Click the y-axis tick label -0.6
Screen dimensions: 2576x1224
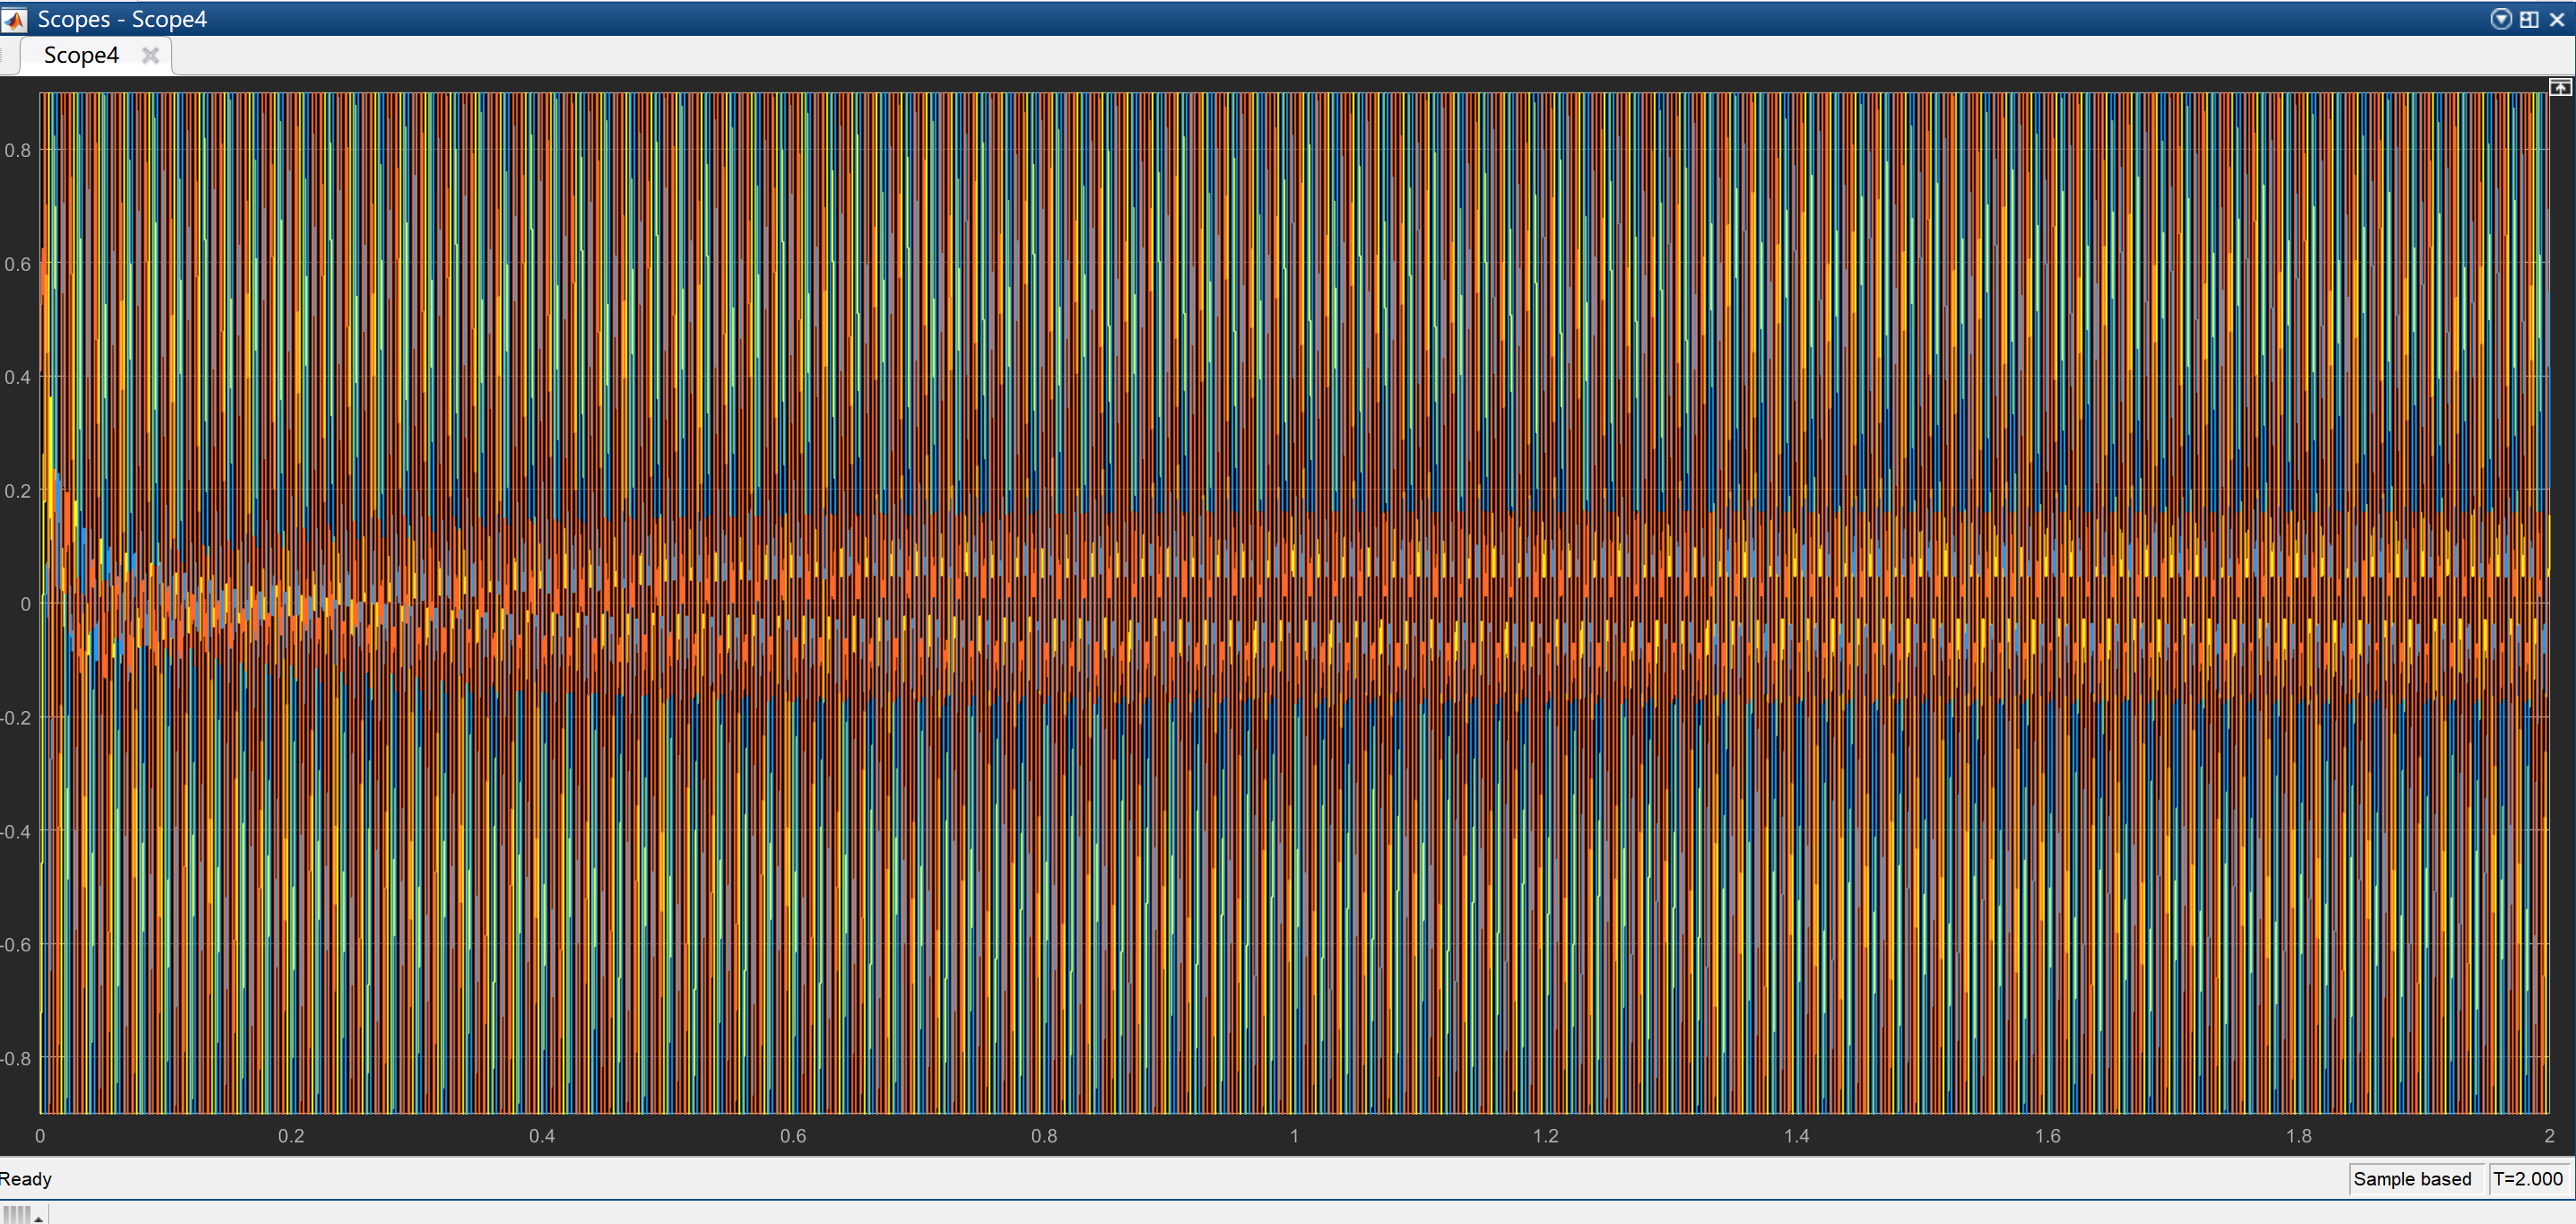coord(16,945)
